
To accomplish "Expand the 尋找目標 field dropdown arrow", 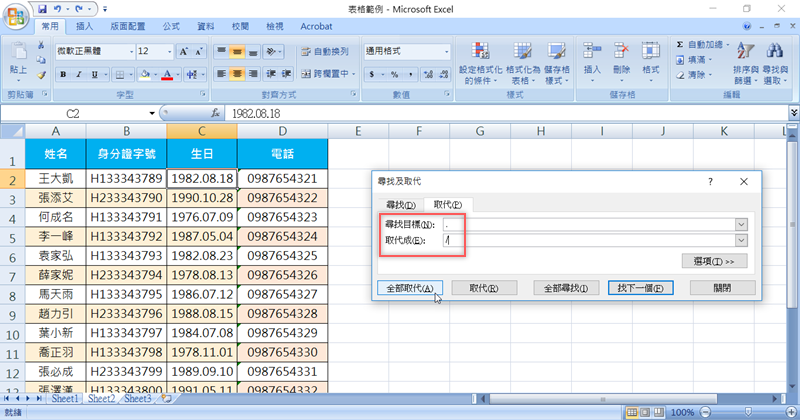I will pyautogui.click(x=741, y=225).
